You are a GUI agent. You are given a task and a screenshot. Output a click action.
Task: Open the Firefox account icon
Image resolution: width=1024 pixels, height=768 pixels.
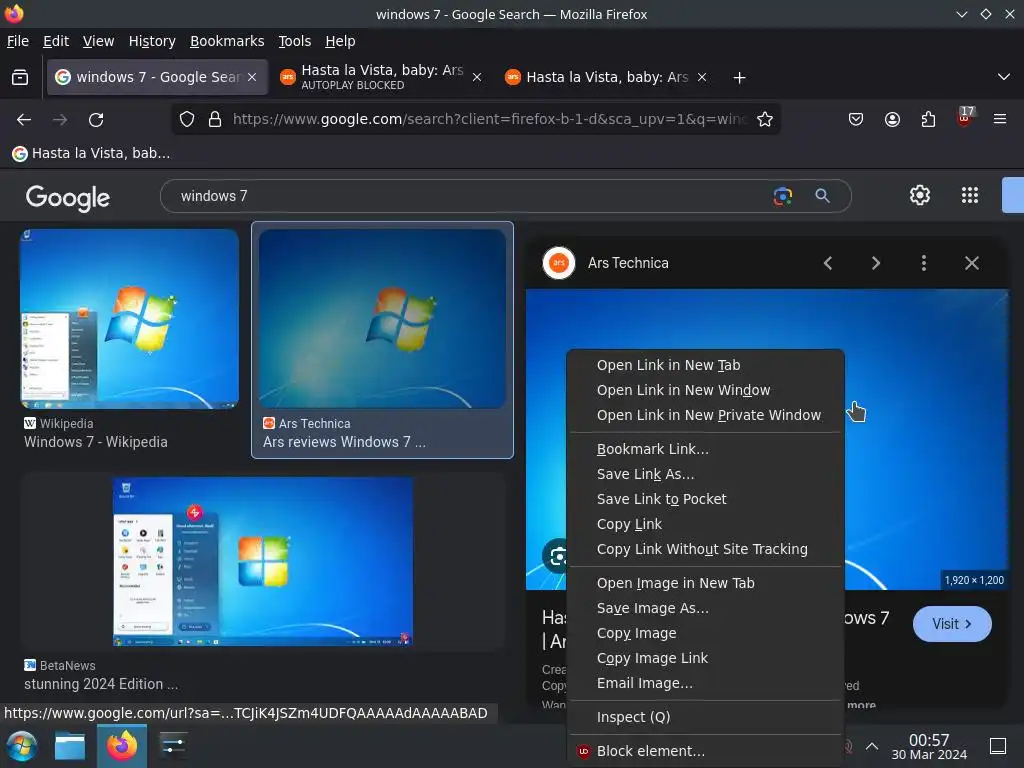click(x=892, y=120)
